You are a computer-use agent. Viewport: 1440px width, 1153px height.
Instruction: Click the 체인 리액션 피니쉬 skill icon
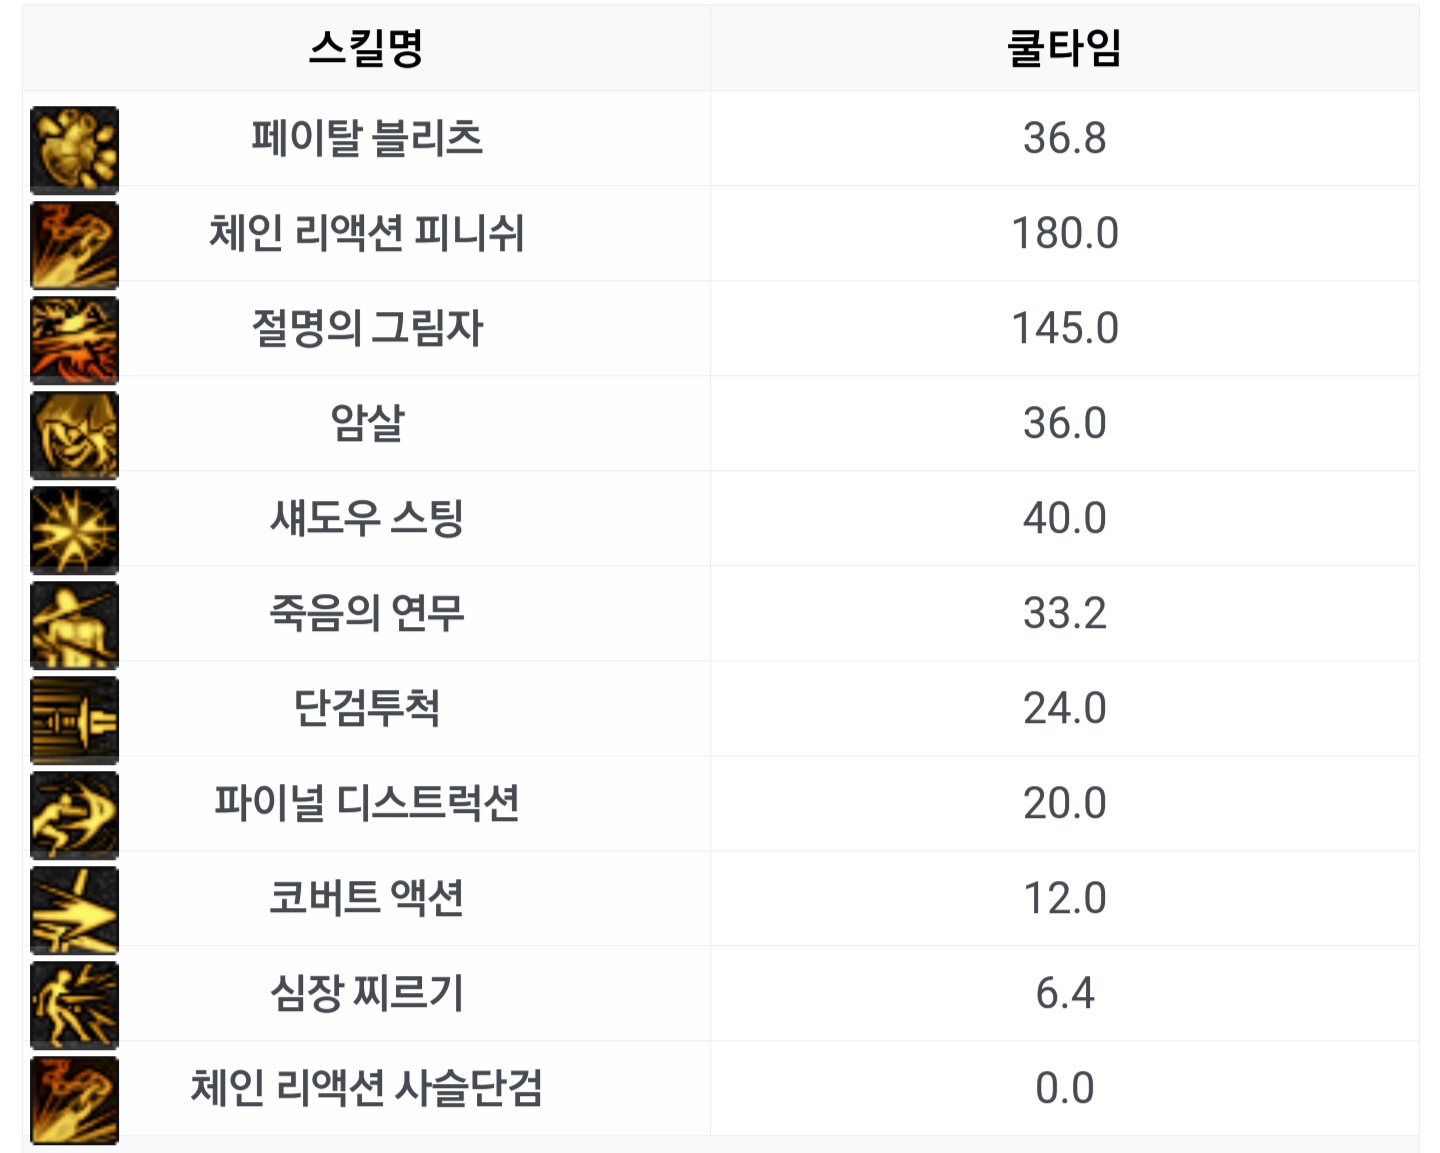(x=74, y=245)
